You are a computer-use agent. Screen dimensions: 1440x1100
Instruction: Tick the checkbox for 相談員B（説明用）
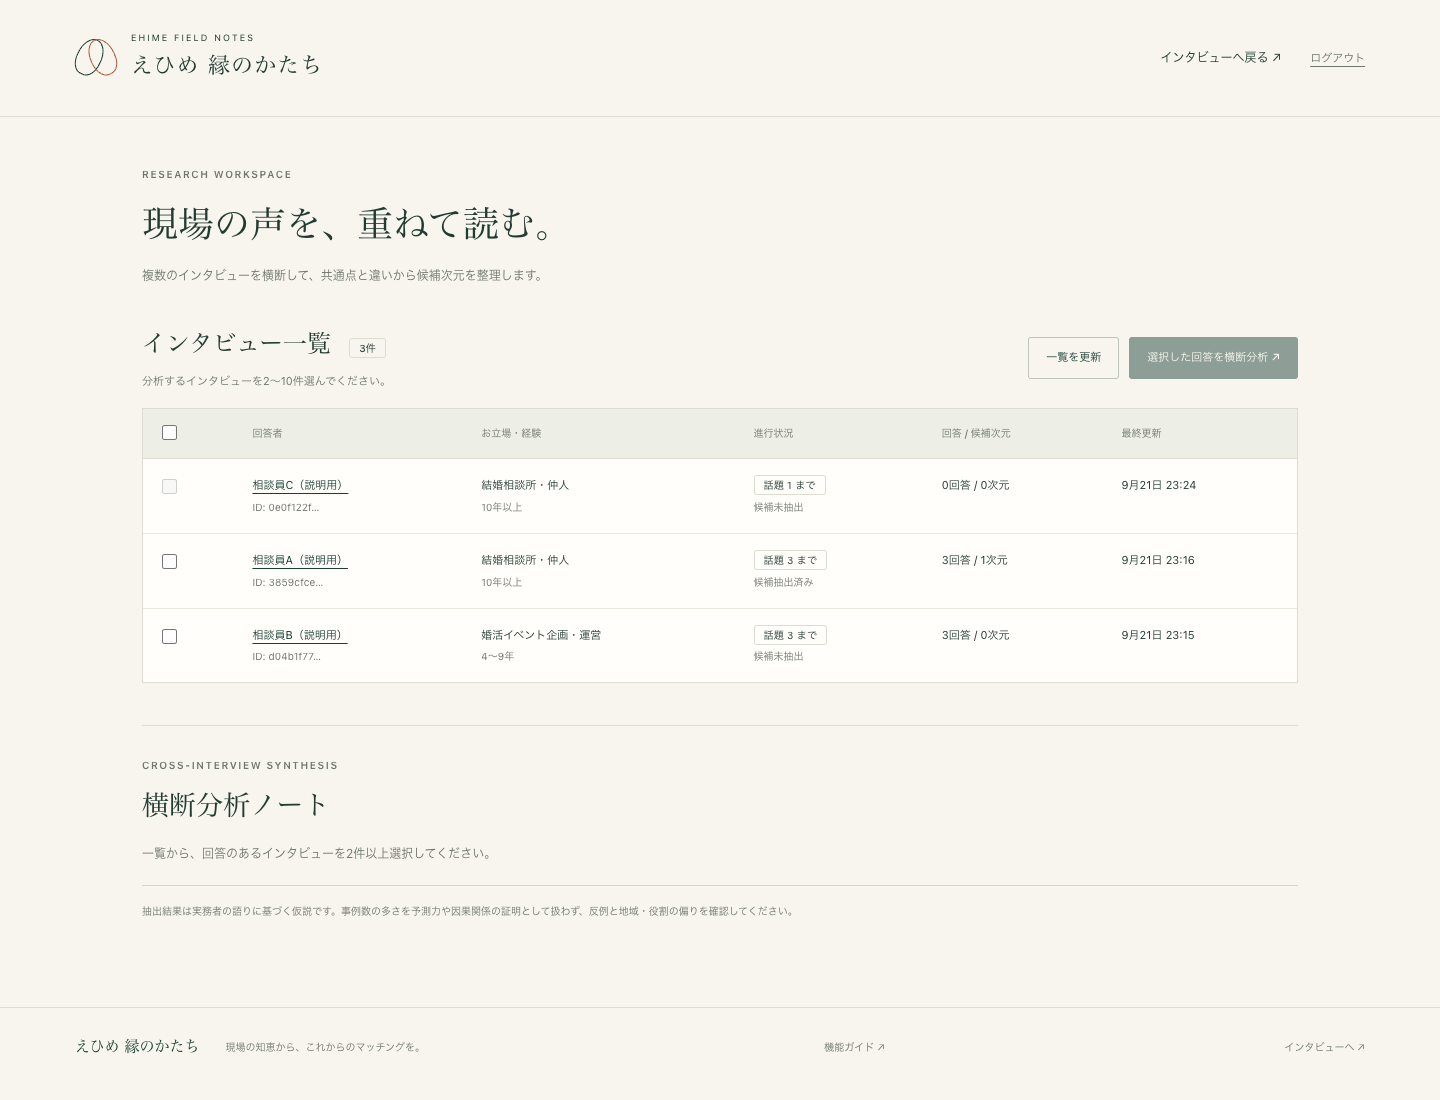(169, 636)
